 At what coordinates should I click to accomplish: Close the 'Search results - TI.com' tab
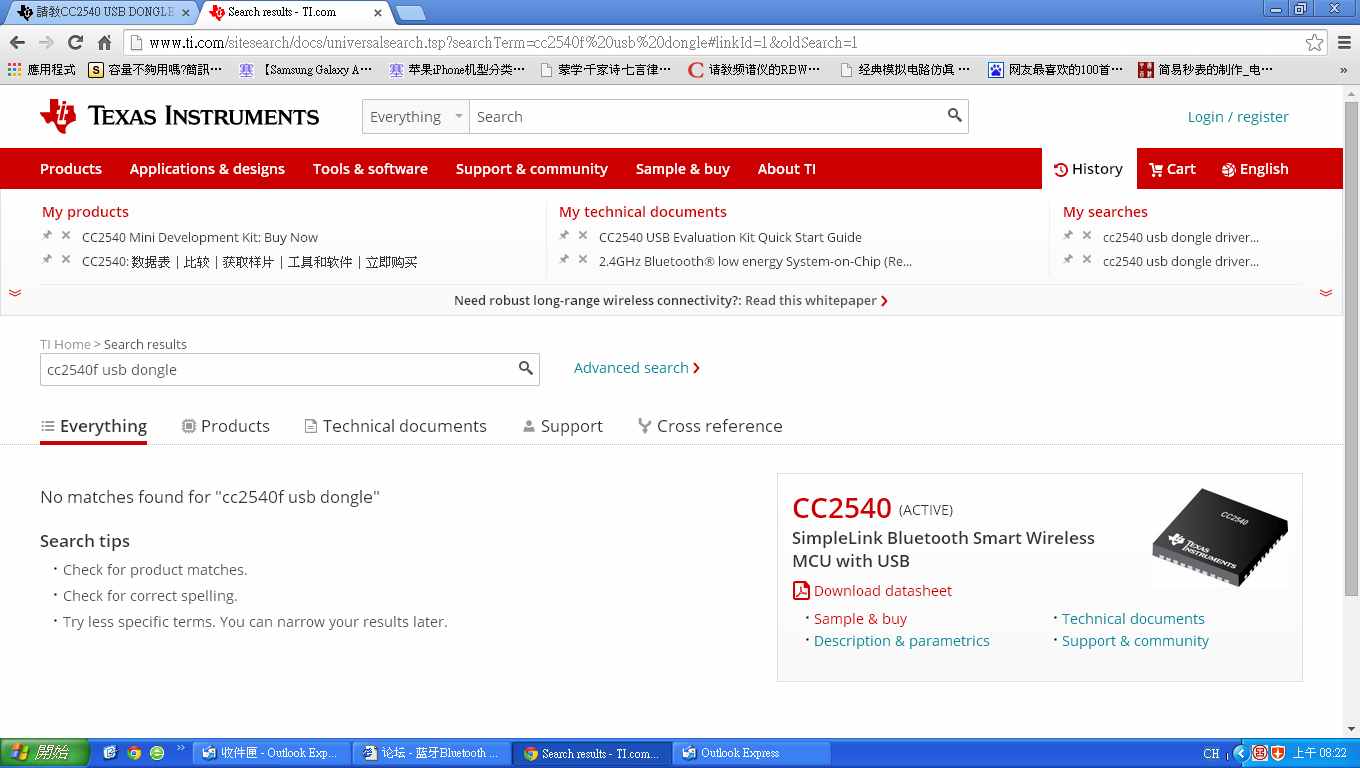(x=377, y=13)
